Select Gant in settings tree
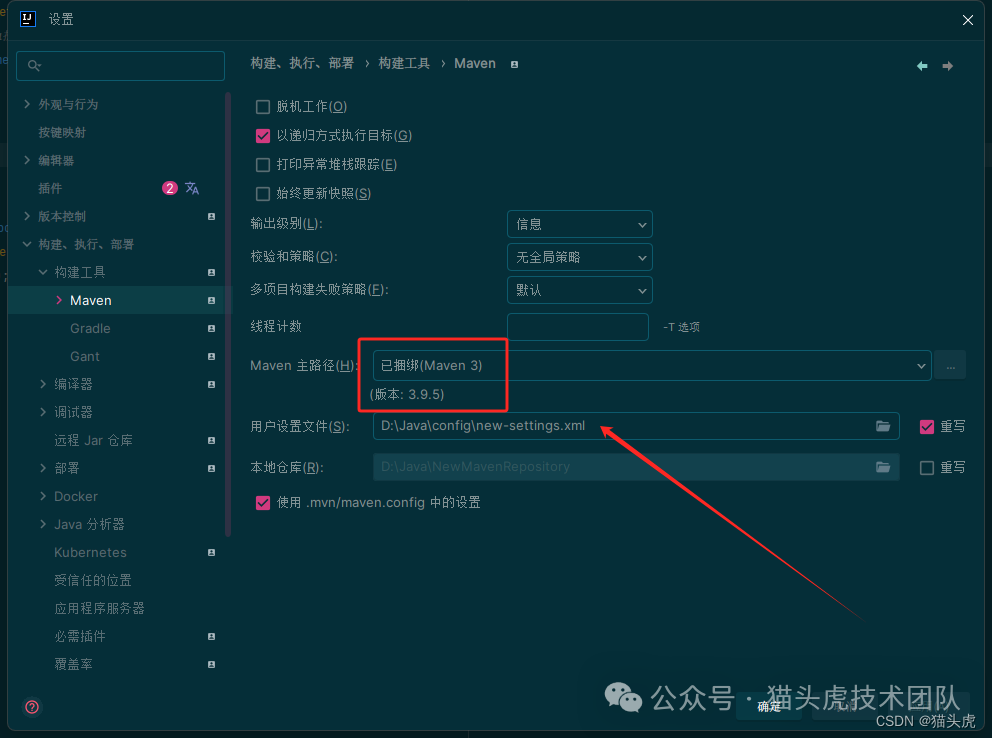This screenshot has width=992, height=738. (x=85, y=356)
